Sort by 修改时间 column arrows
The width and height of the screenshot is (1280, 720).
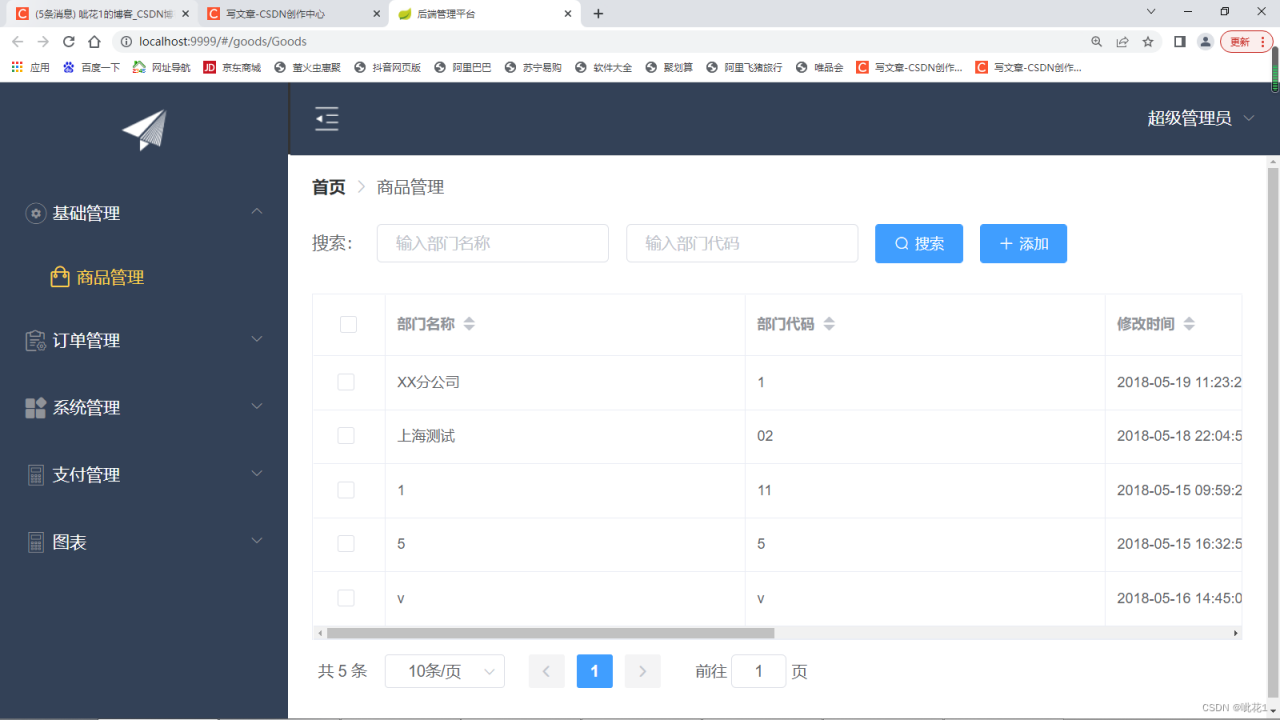point(1189,324)
